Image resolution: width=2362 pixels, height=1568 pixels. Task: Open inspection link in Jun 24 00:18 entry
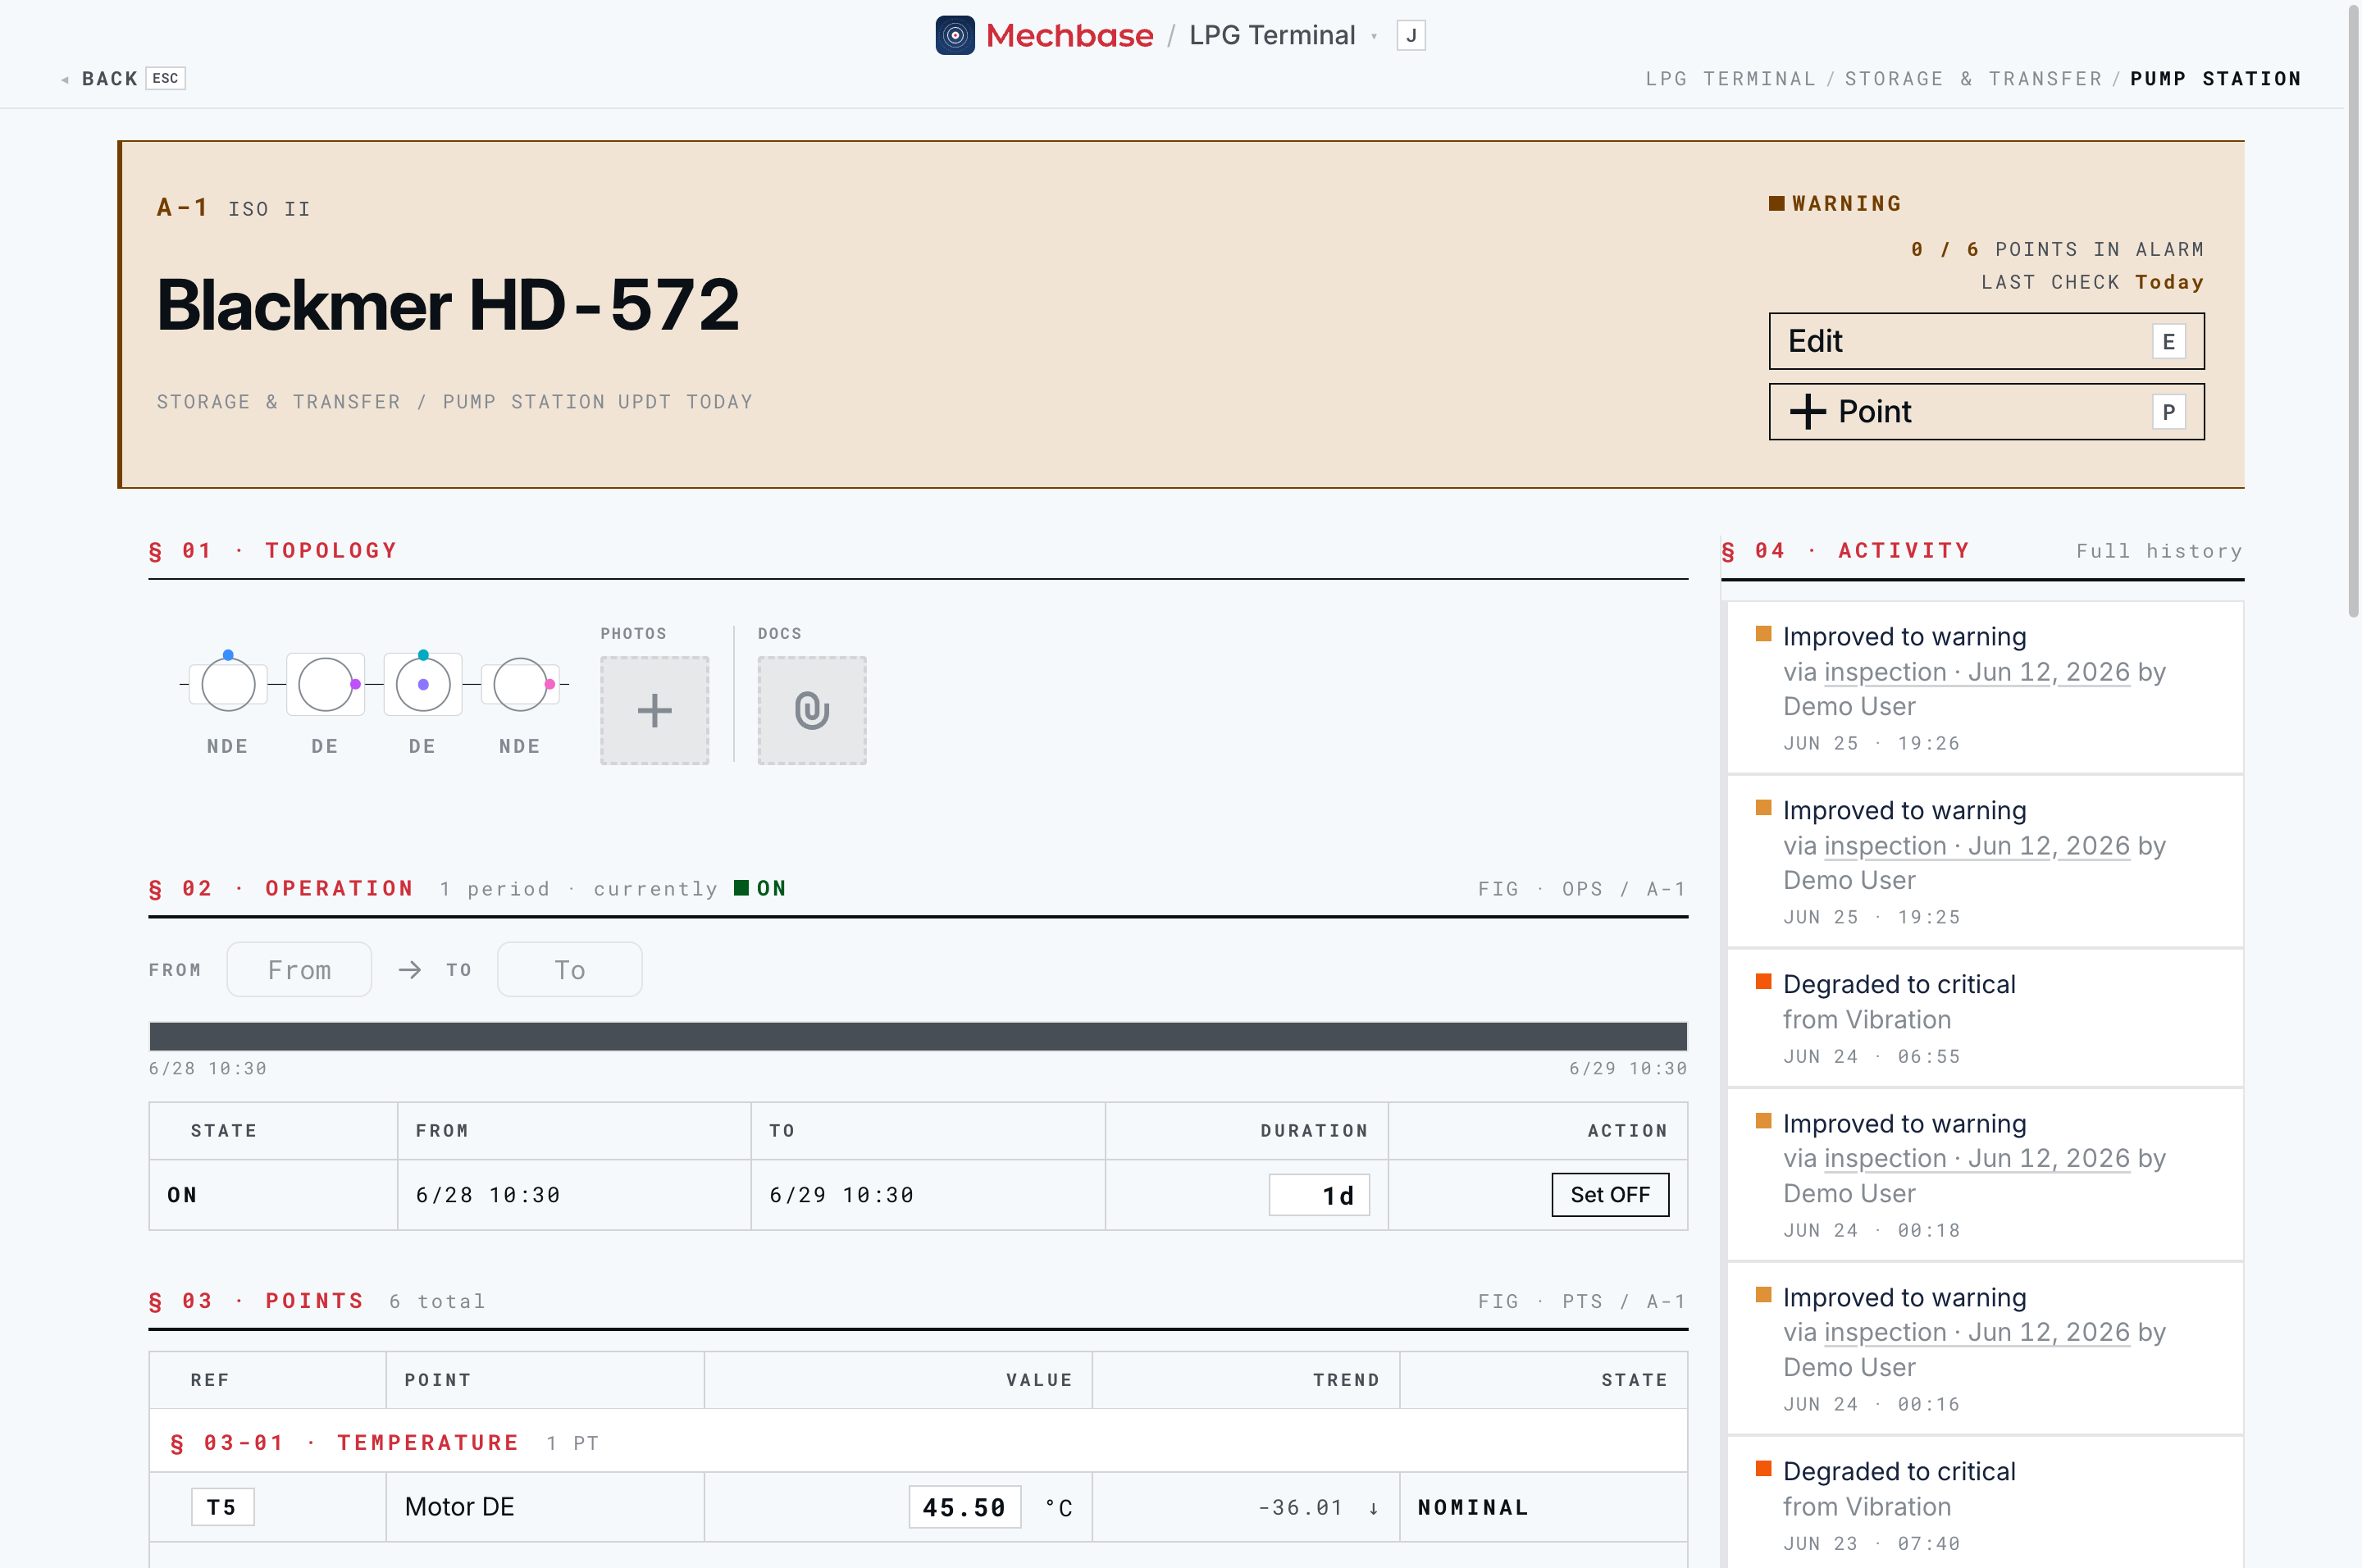click(x=1976, y=1158)
